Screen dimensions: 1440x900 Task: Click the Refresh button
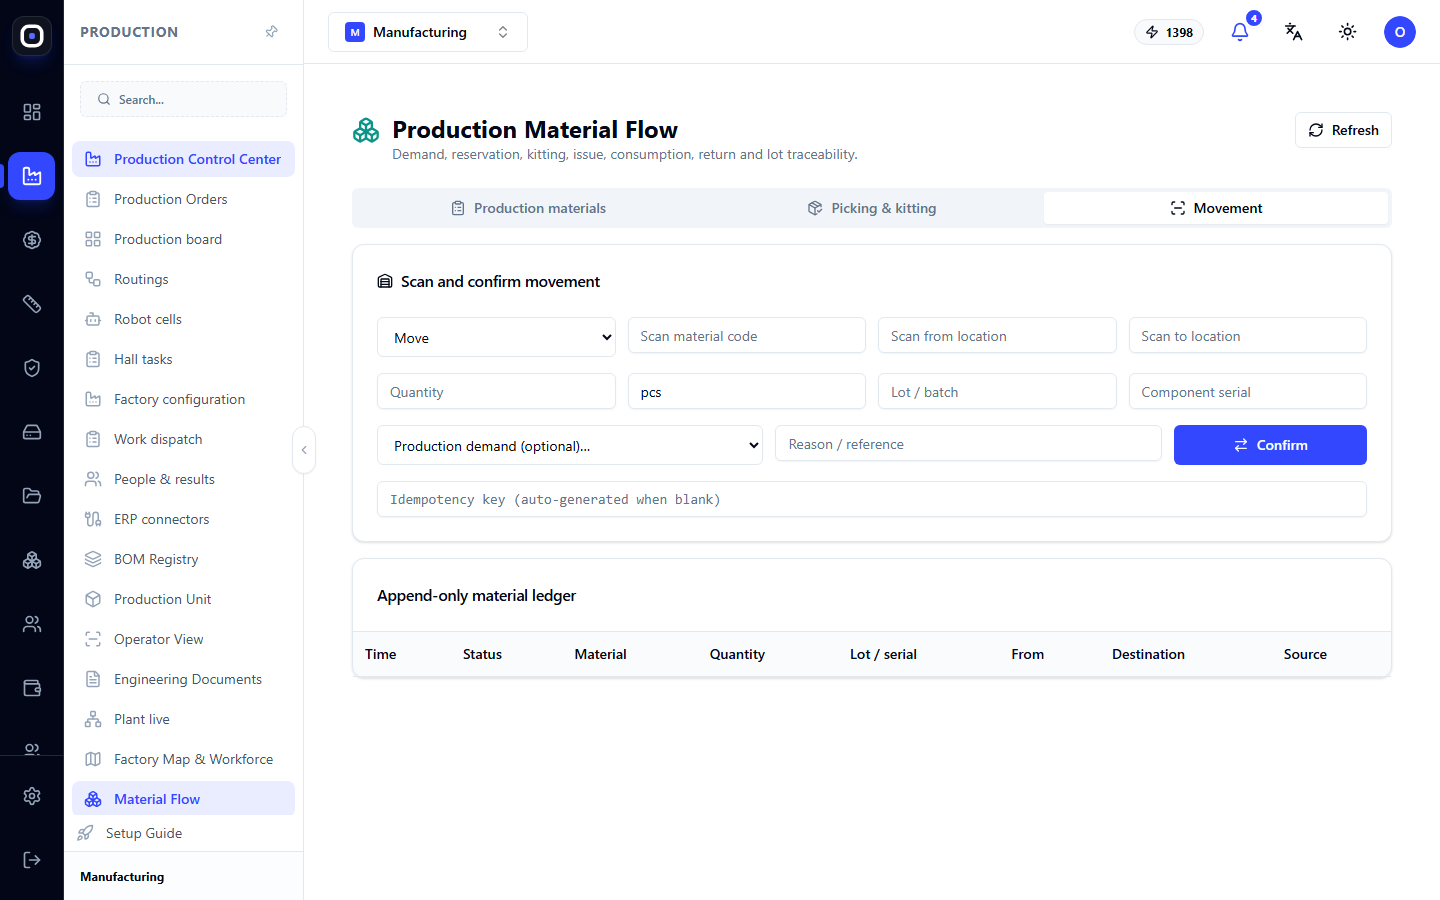click(x=1343, y=130)
